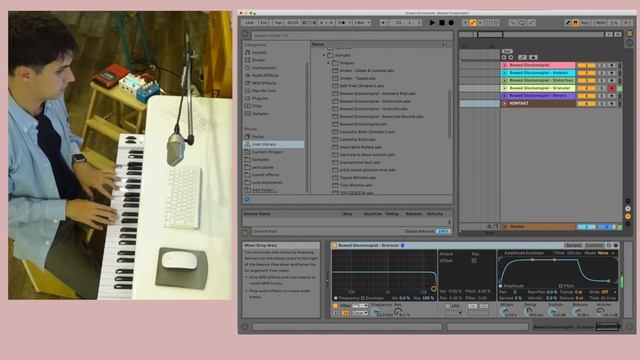Open Current Project in Places
The height and width of the screenshot is (360, 640).
(x=267, y=152)
